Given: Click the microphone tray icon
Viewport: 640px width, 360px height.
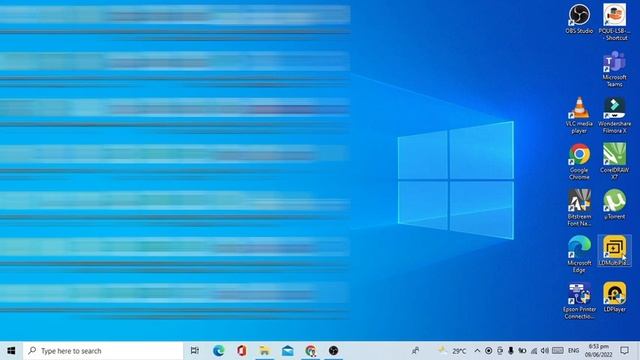Looking at the screenshot, I should [x=511, y=351].
